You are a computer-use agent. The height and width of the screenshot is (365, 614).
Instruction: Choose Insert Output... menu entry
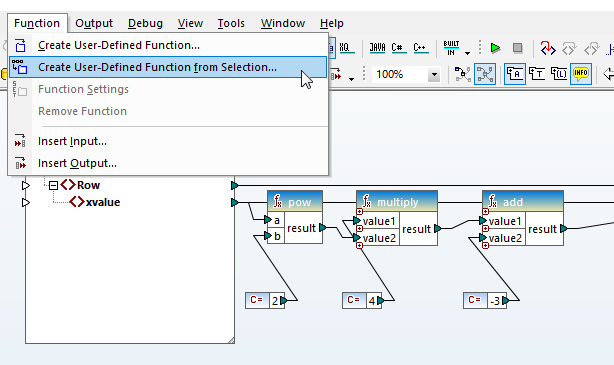tap(168, 163)
